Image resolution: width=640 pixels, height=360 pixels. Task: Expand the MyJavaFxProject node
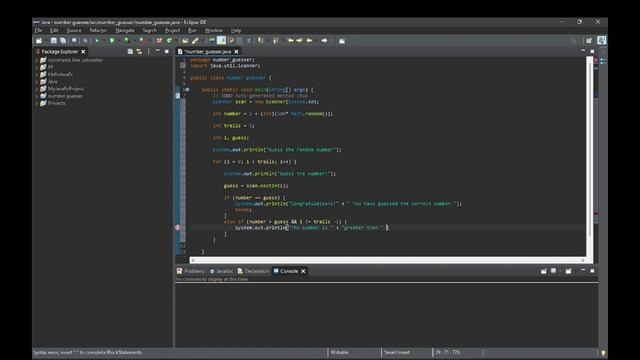click(x=37, y=89)
